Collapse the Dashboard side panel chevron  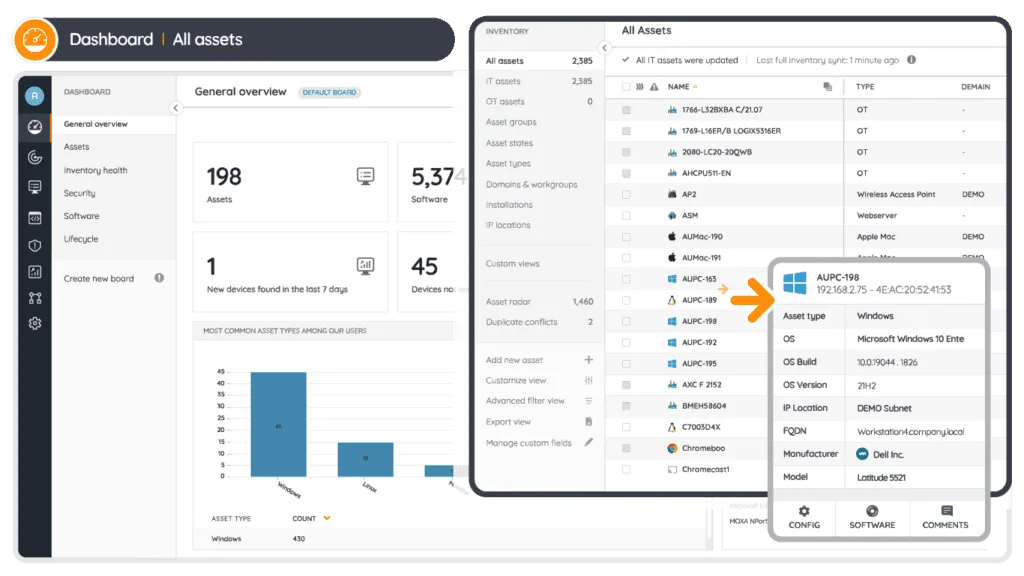point(176,108)
